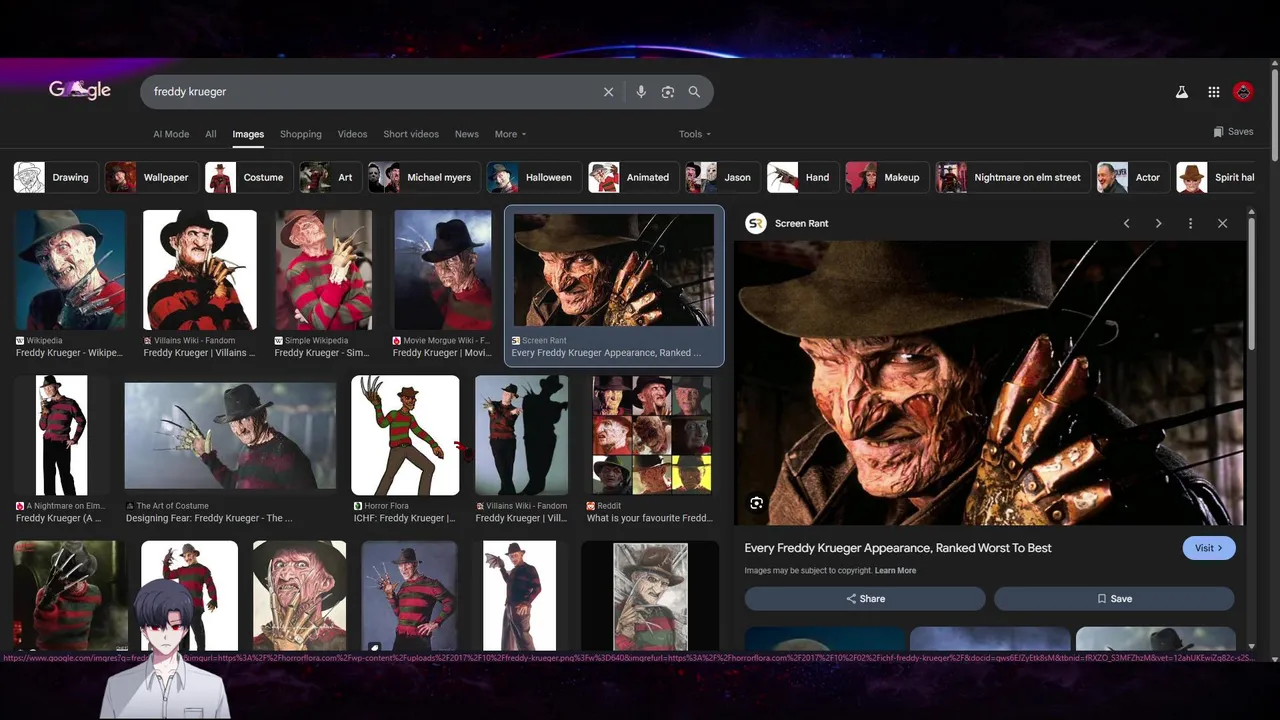Click the Lens icon on preview image
Image resolution: width=1280 pixels, height=720 pixels.
[757, 503]
